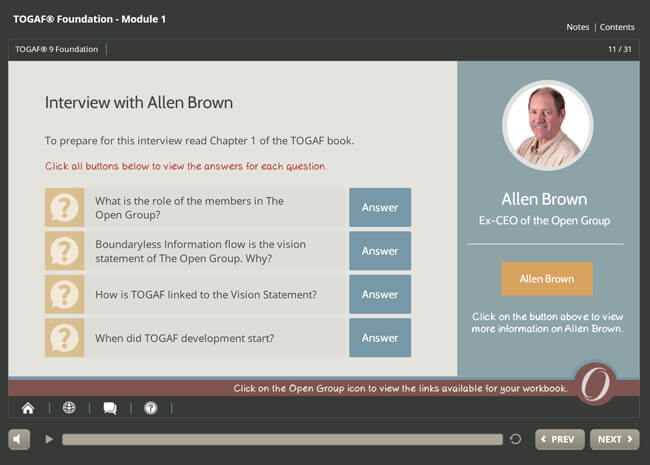Click the Open Group logo icon
Screen dimensions: 650x465
click(595, 384)
